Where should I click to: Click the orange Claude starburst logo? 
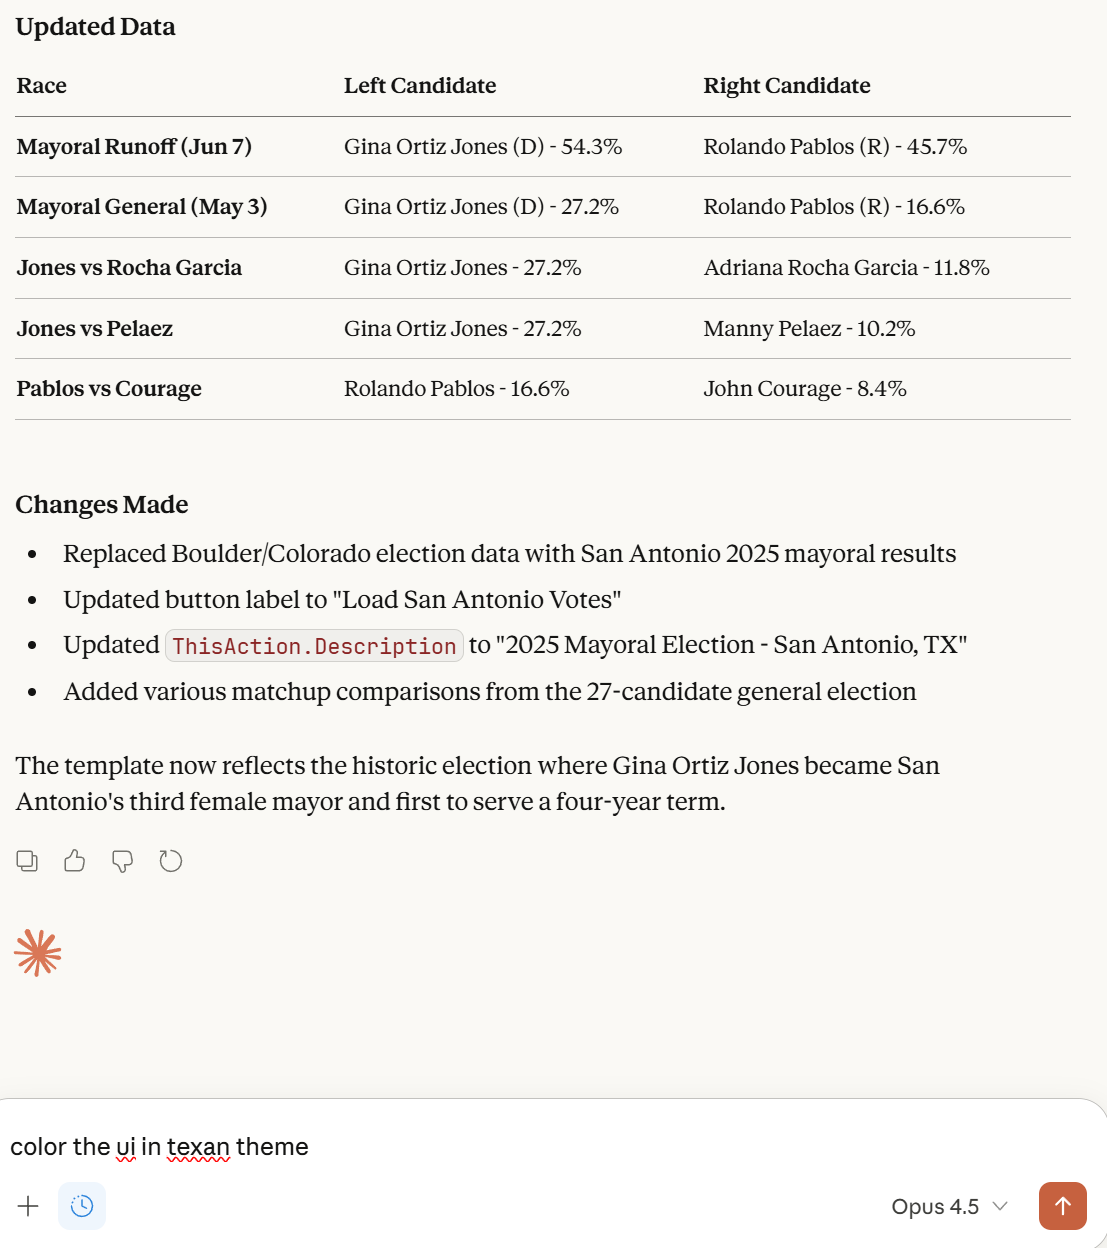coord(38,953)
